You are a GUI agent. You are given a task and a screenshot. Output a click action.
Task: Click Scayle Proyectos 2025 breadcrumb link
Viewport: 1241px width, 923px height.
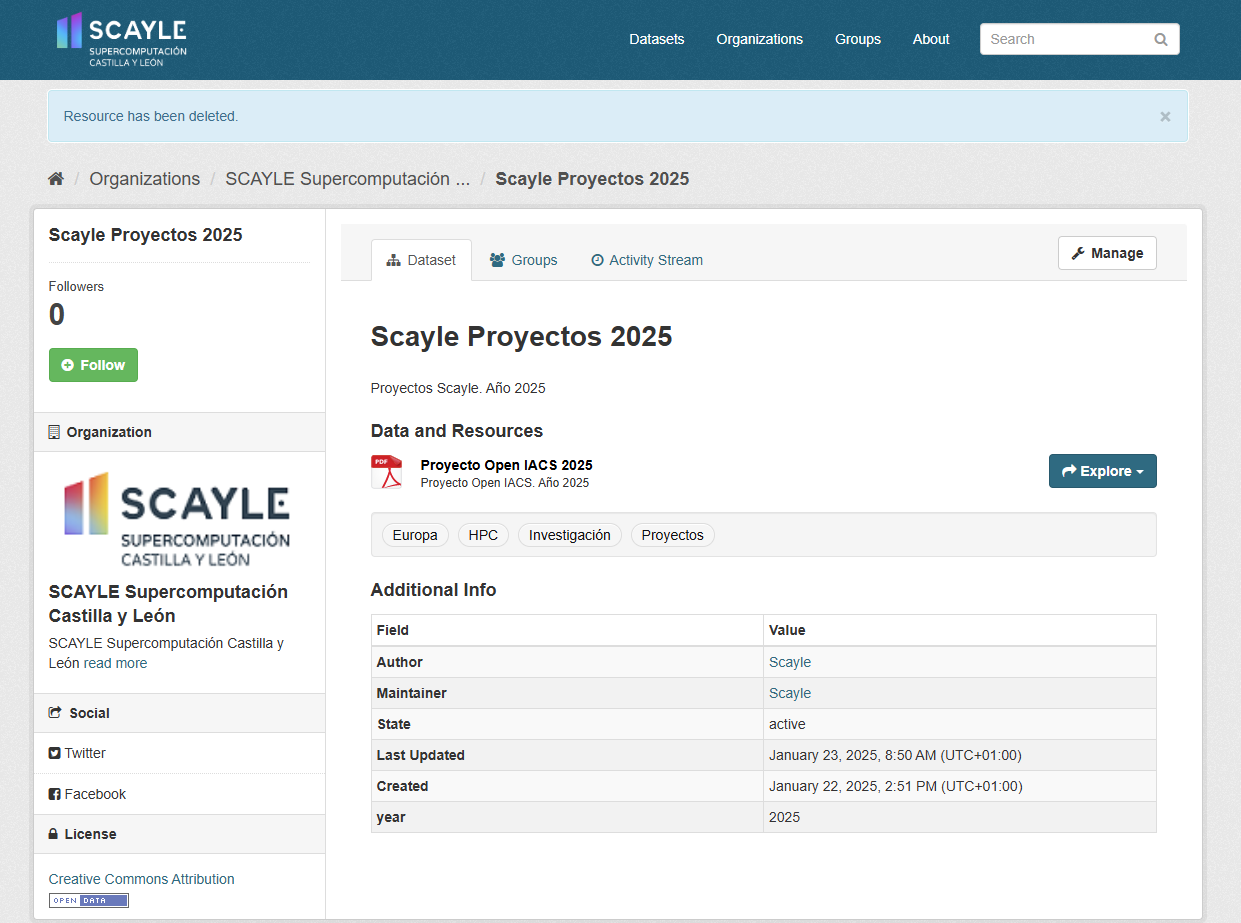[592, 179]
